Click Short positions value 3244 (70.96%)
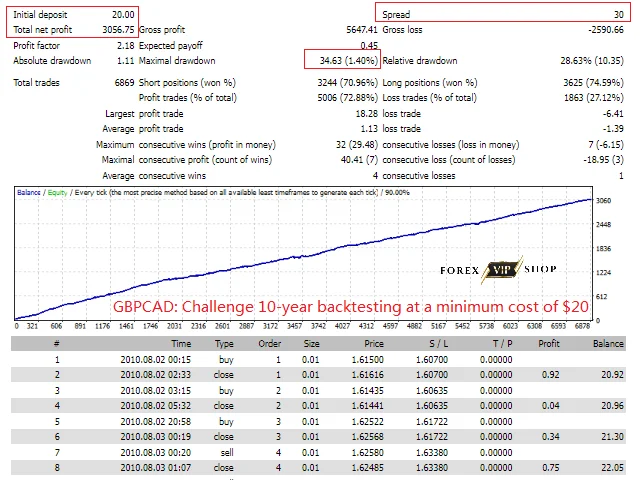This screenshot has width=640, height=480. pos(347,83)
